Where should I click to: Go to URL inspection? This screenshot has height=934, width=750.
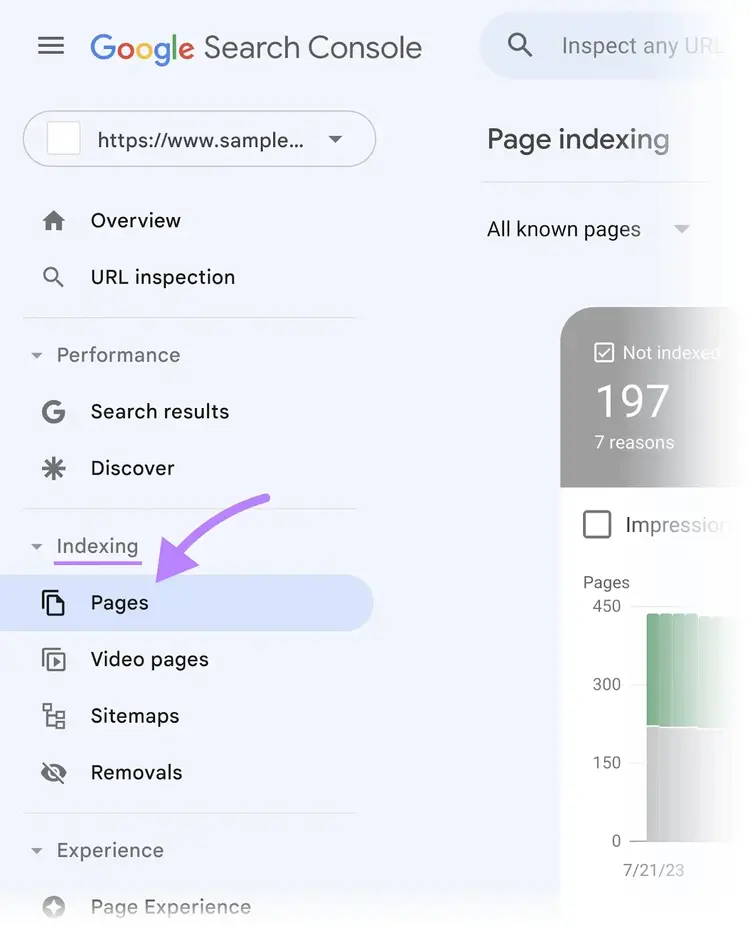click(x=163, y=278)
